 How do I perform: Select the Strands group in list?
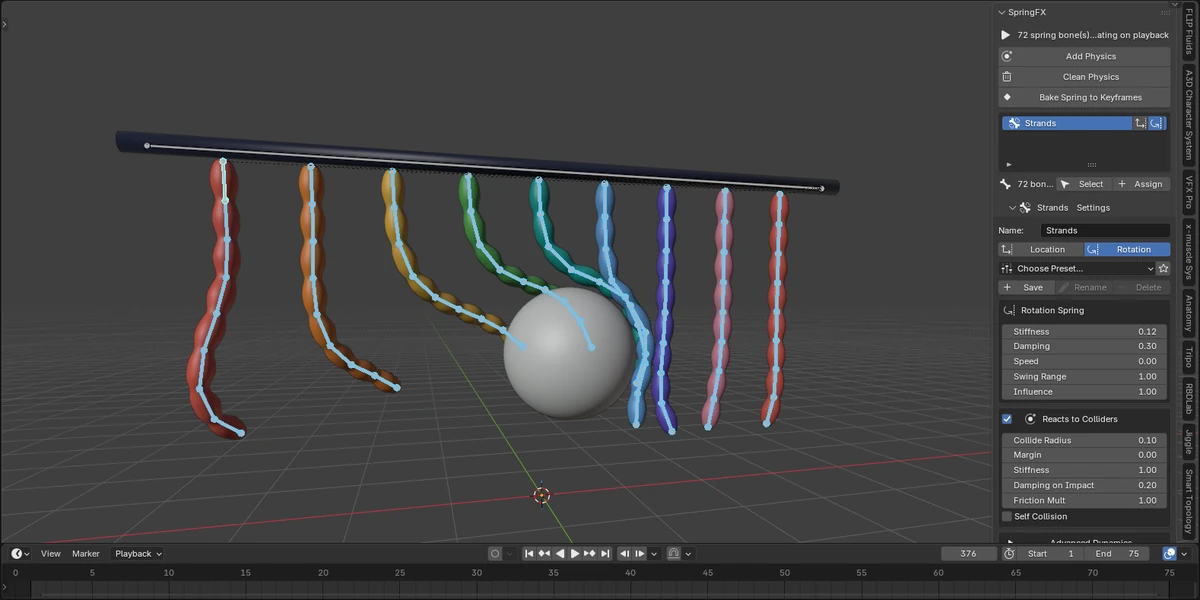coord(1066,123)
